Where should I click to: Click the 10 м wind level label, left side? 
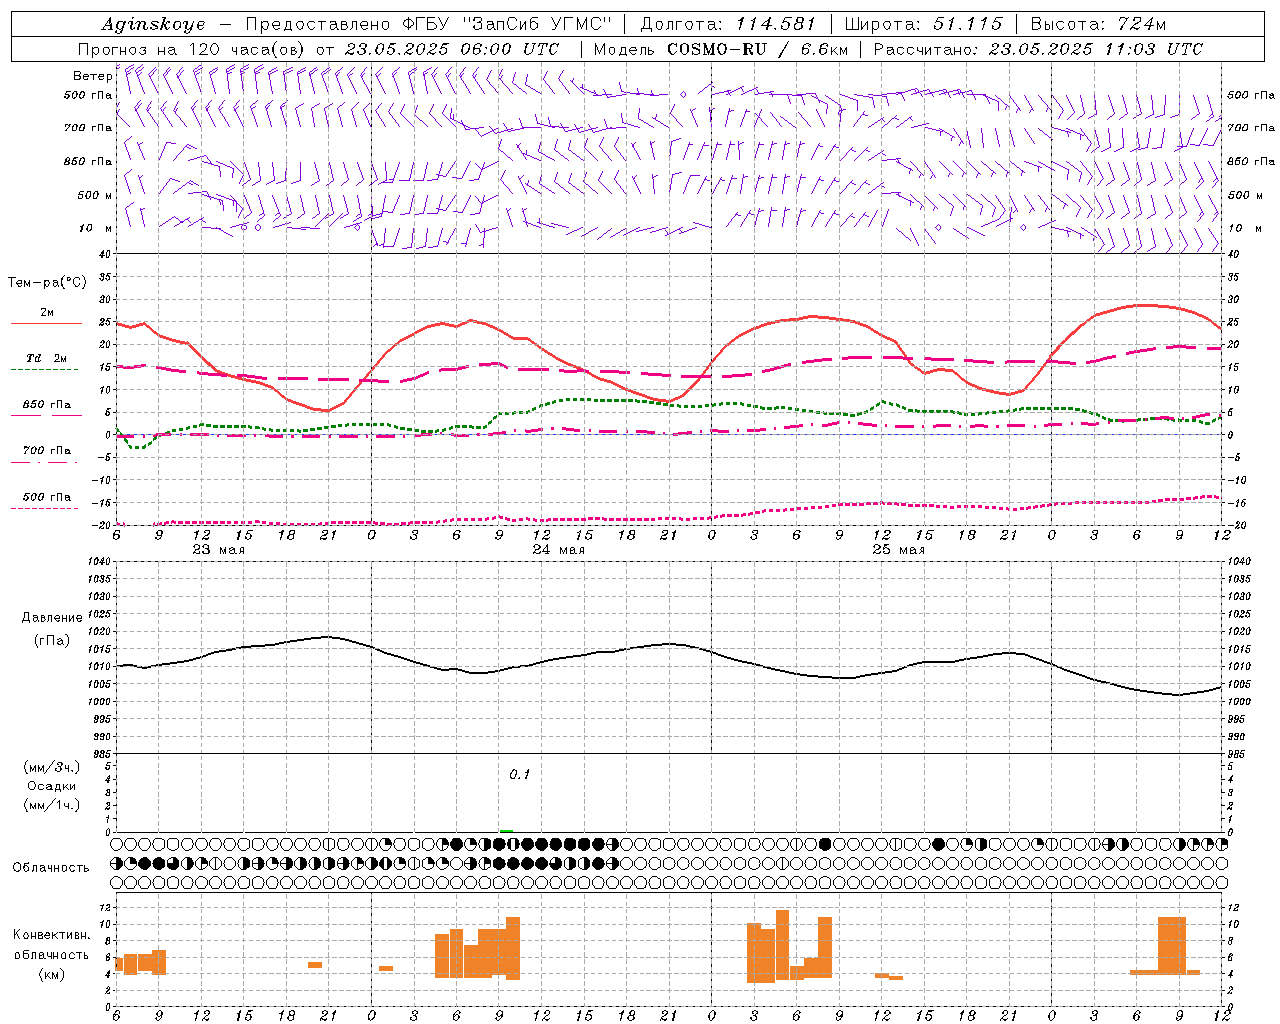click(96, 228)
